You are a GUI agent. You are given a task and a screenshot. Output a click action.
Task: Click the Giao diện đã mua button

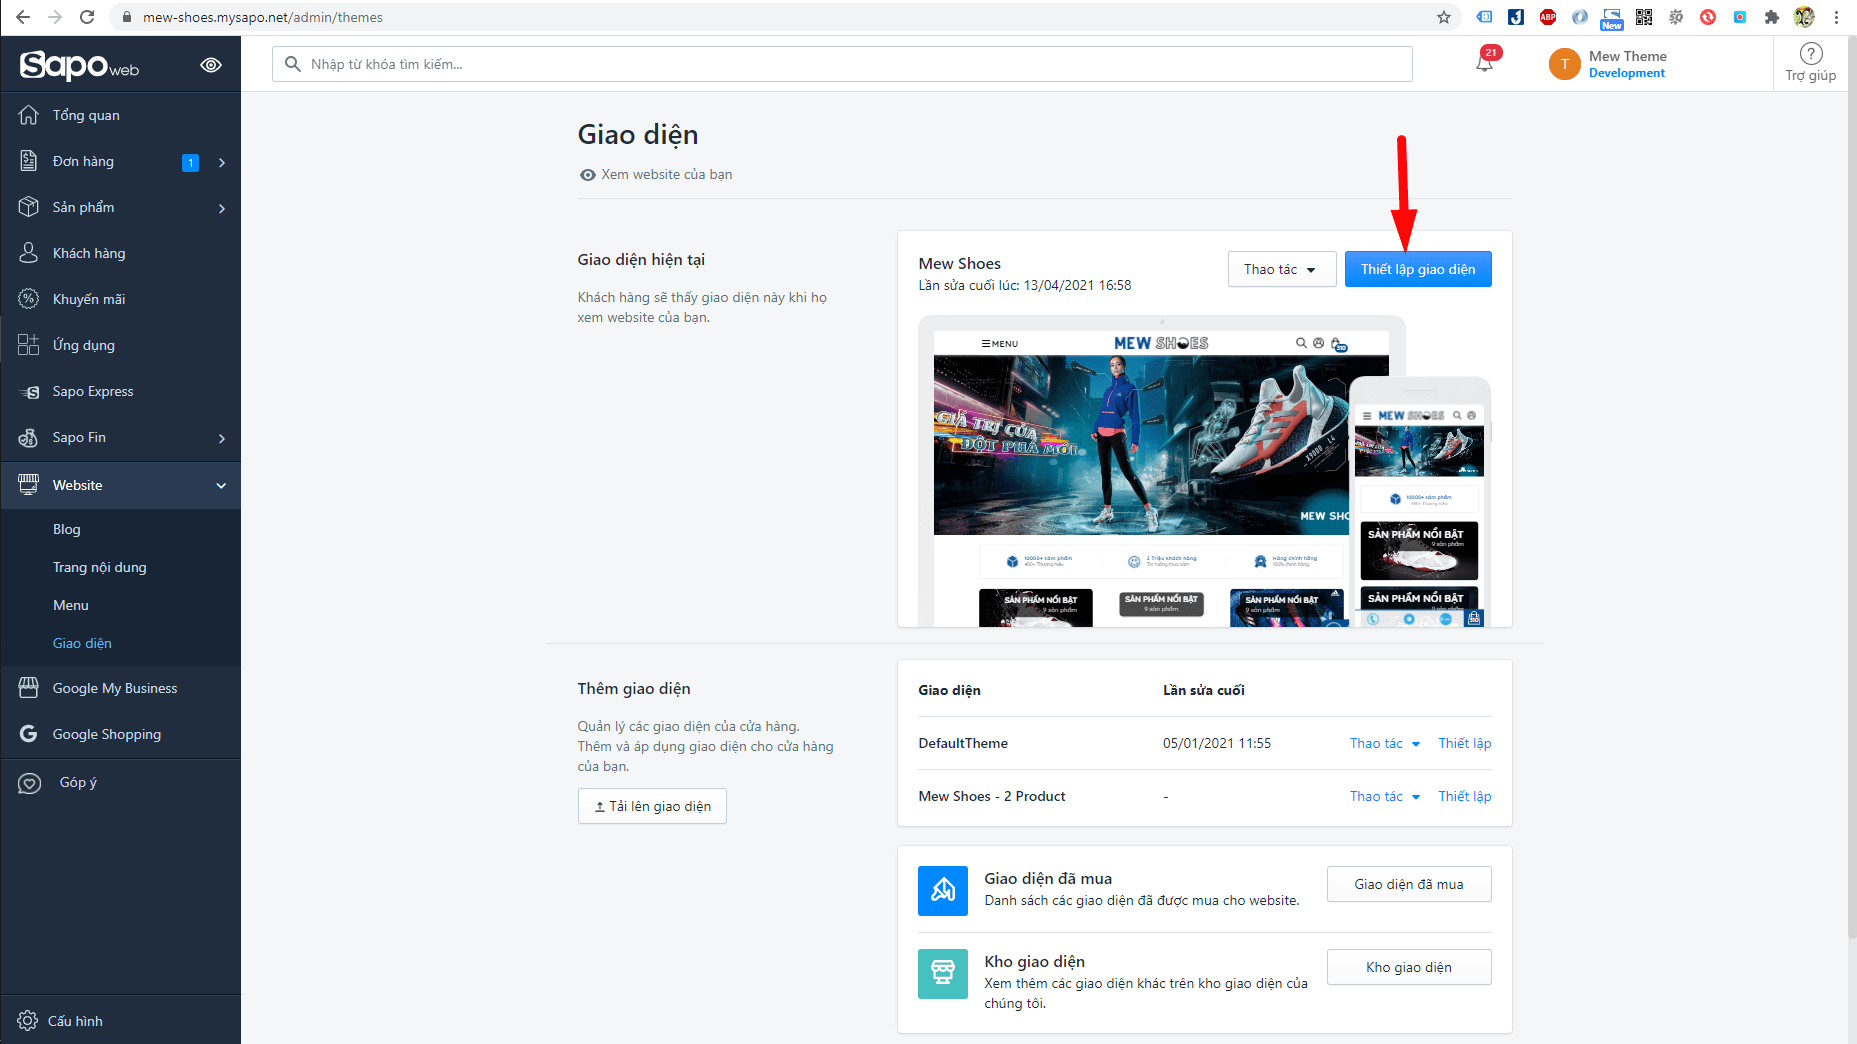pos(1409,884)
